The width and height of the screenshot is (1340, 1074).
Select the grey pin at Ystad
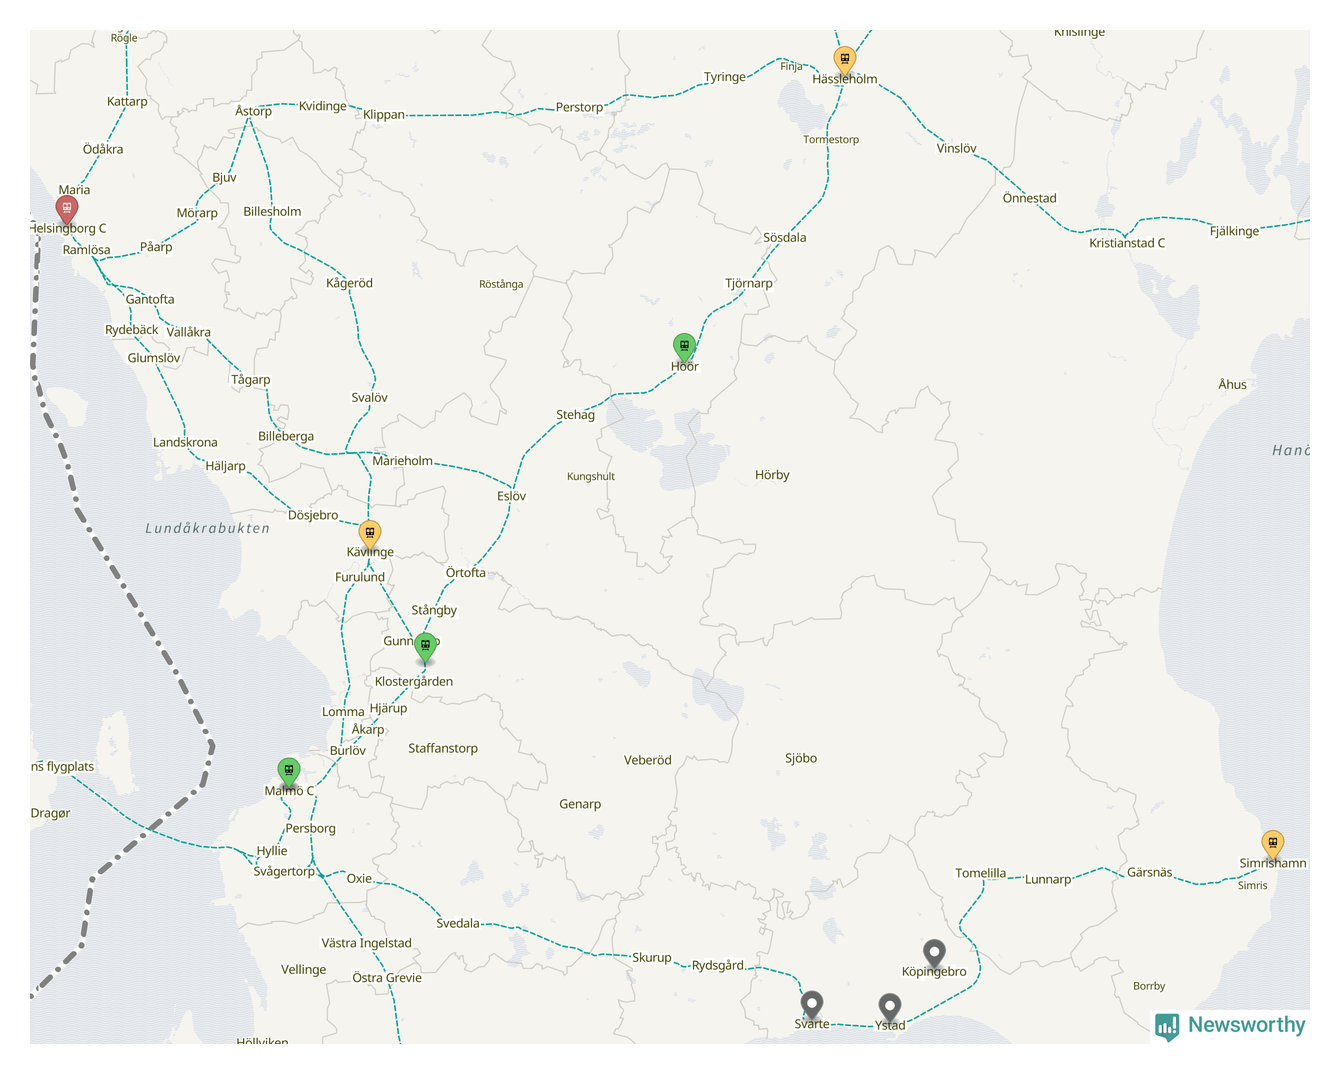click(x=890, y=1008)
